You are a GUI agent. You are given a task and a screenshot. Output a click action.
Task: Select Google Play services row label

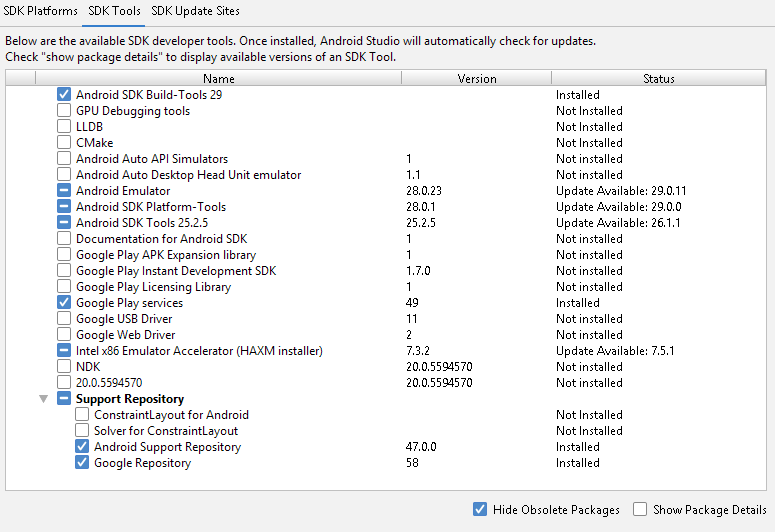tap(129, 303)
